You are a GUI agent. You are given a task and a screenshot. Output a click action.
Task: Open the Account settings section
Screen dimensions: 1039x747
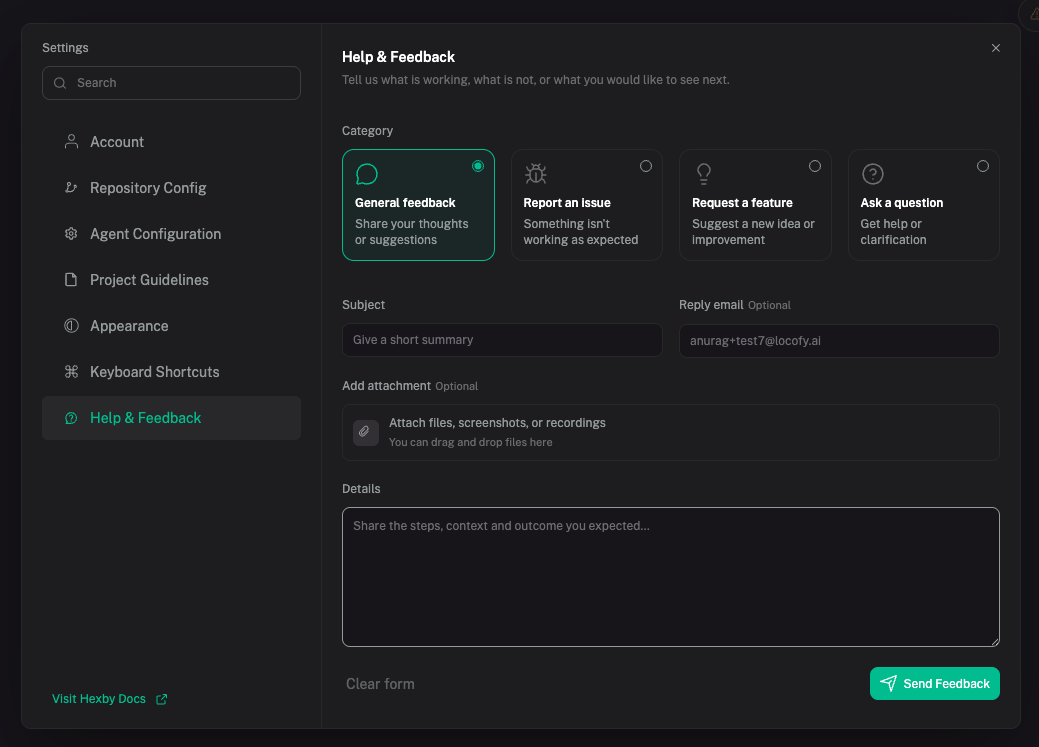(171, 142)
